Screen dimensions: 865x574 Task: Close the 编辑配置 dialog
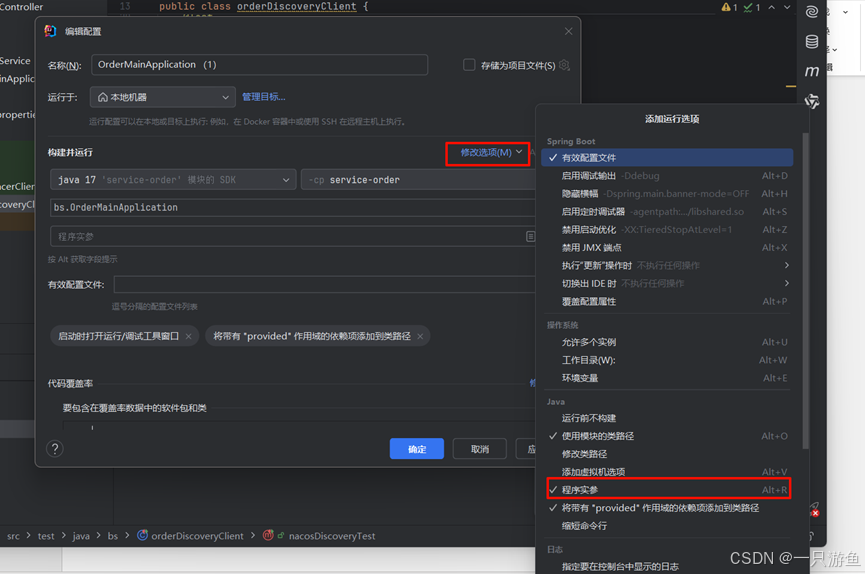click(568, 31)
